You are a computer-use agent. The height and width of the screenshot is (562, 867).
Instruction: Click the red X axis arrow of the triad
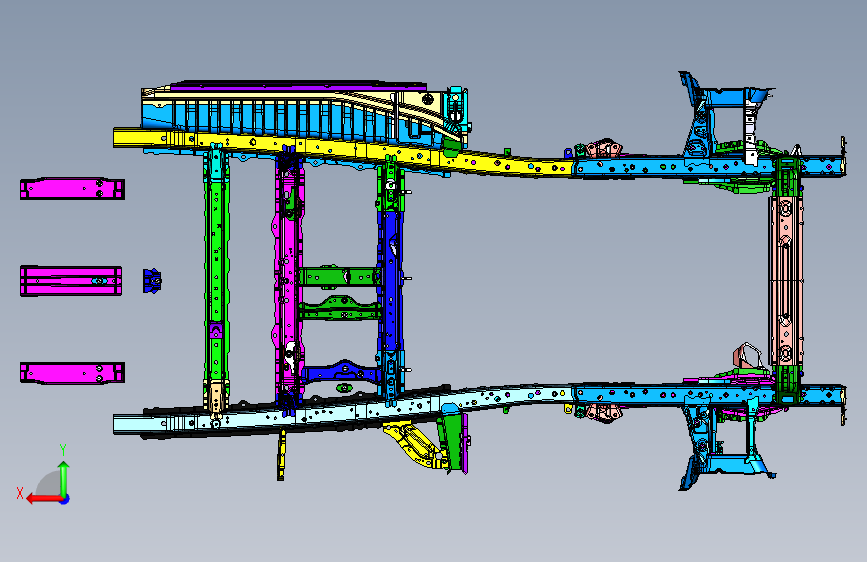(x=44, y=499)
